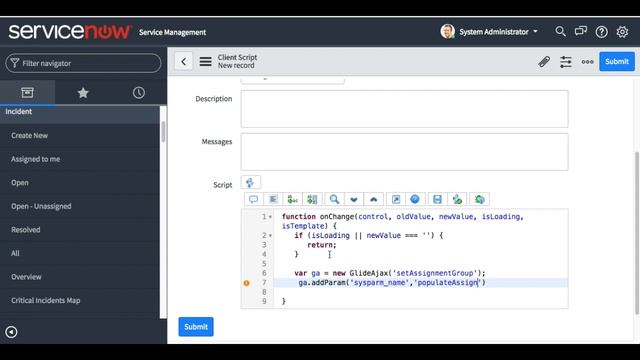Click inside the Messages text area

click(404, 152)
